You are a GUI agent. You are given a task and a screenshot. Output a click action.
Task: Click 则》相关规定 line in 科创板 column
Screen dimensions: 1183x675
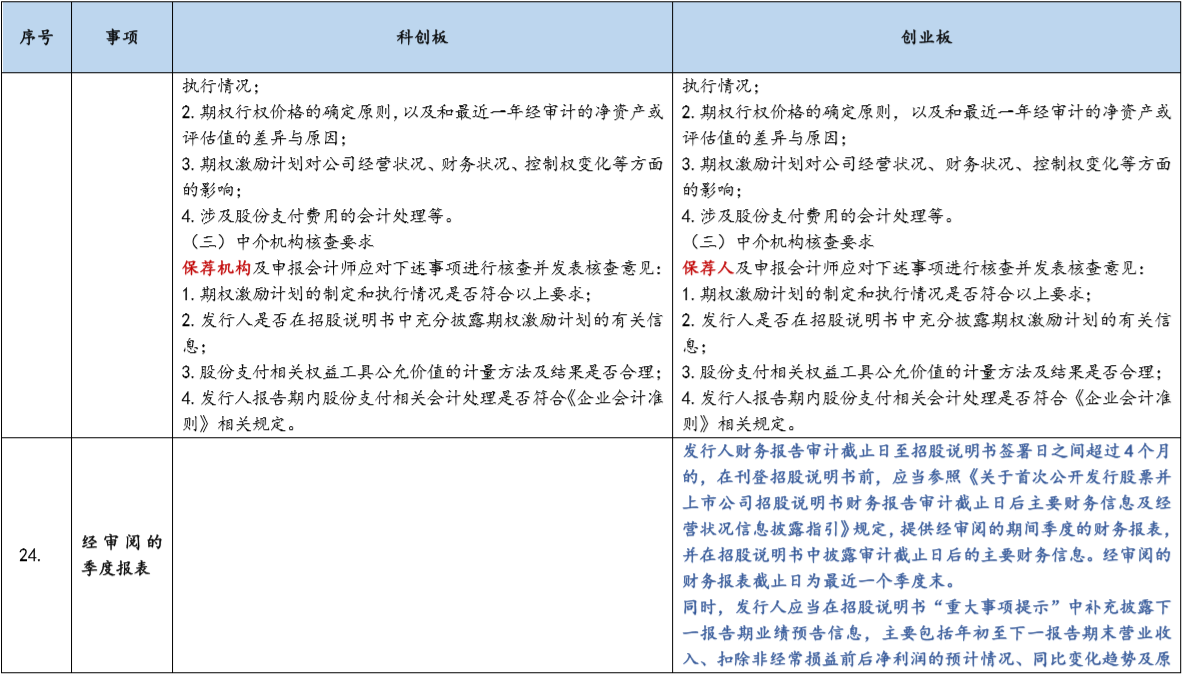click(x=238, y=424)
